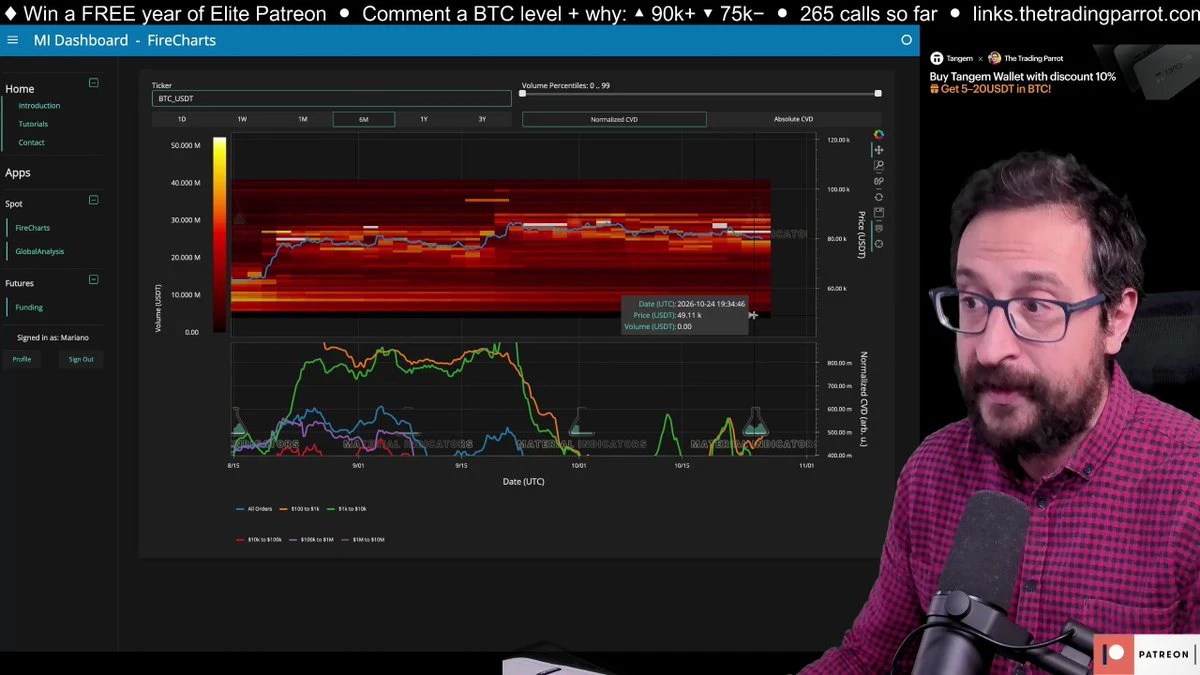Click the crosshair tool at toolbar bottom
This screenshot has width=1200, height=675.
tap(879, 244)
